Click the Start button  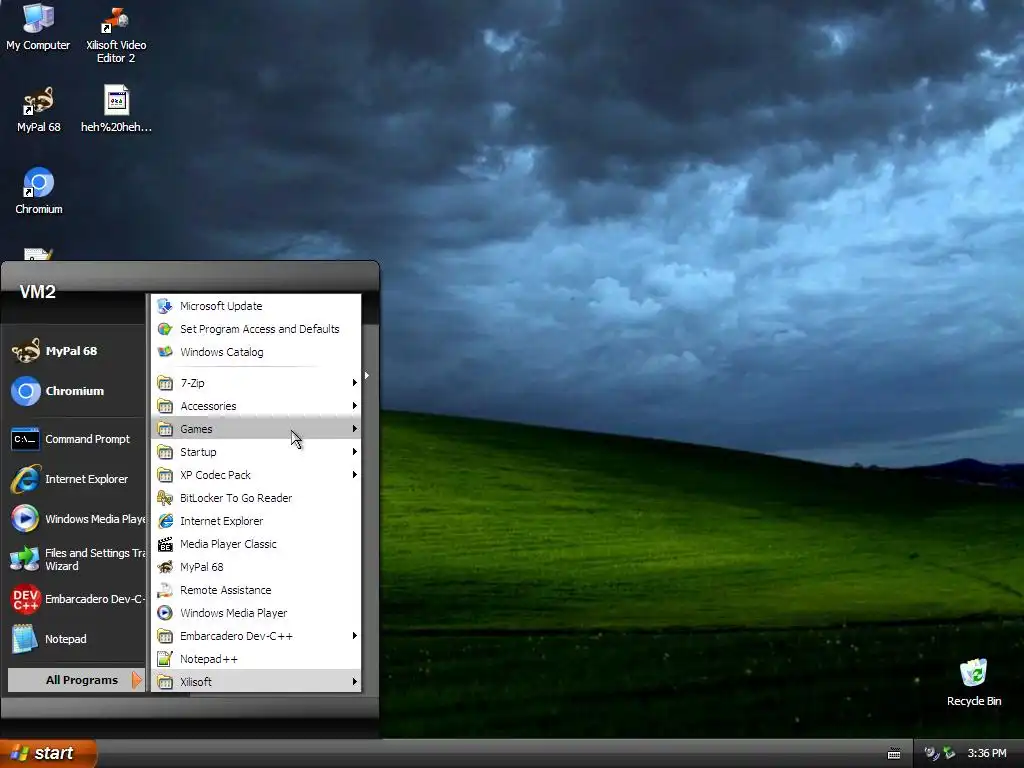coord(48,753)
